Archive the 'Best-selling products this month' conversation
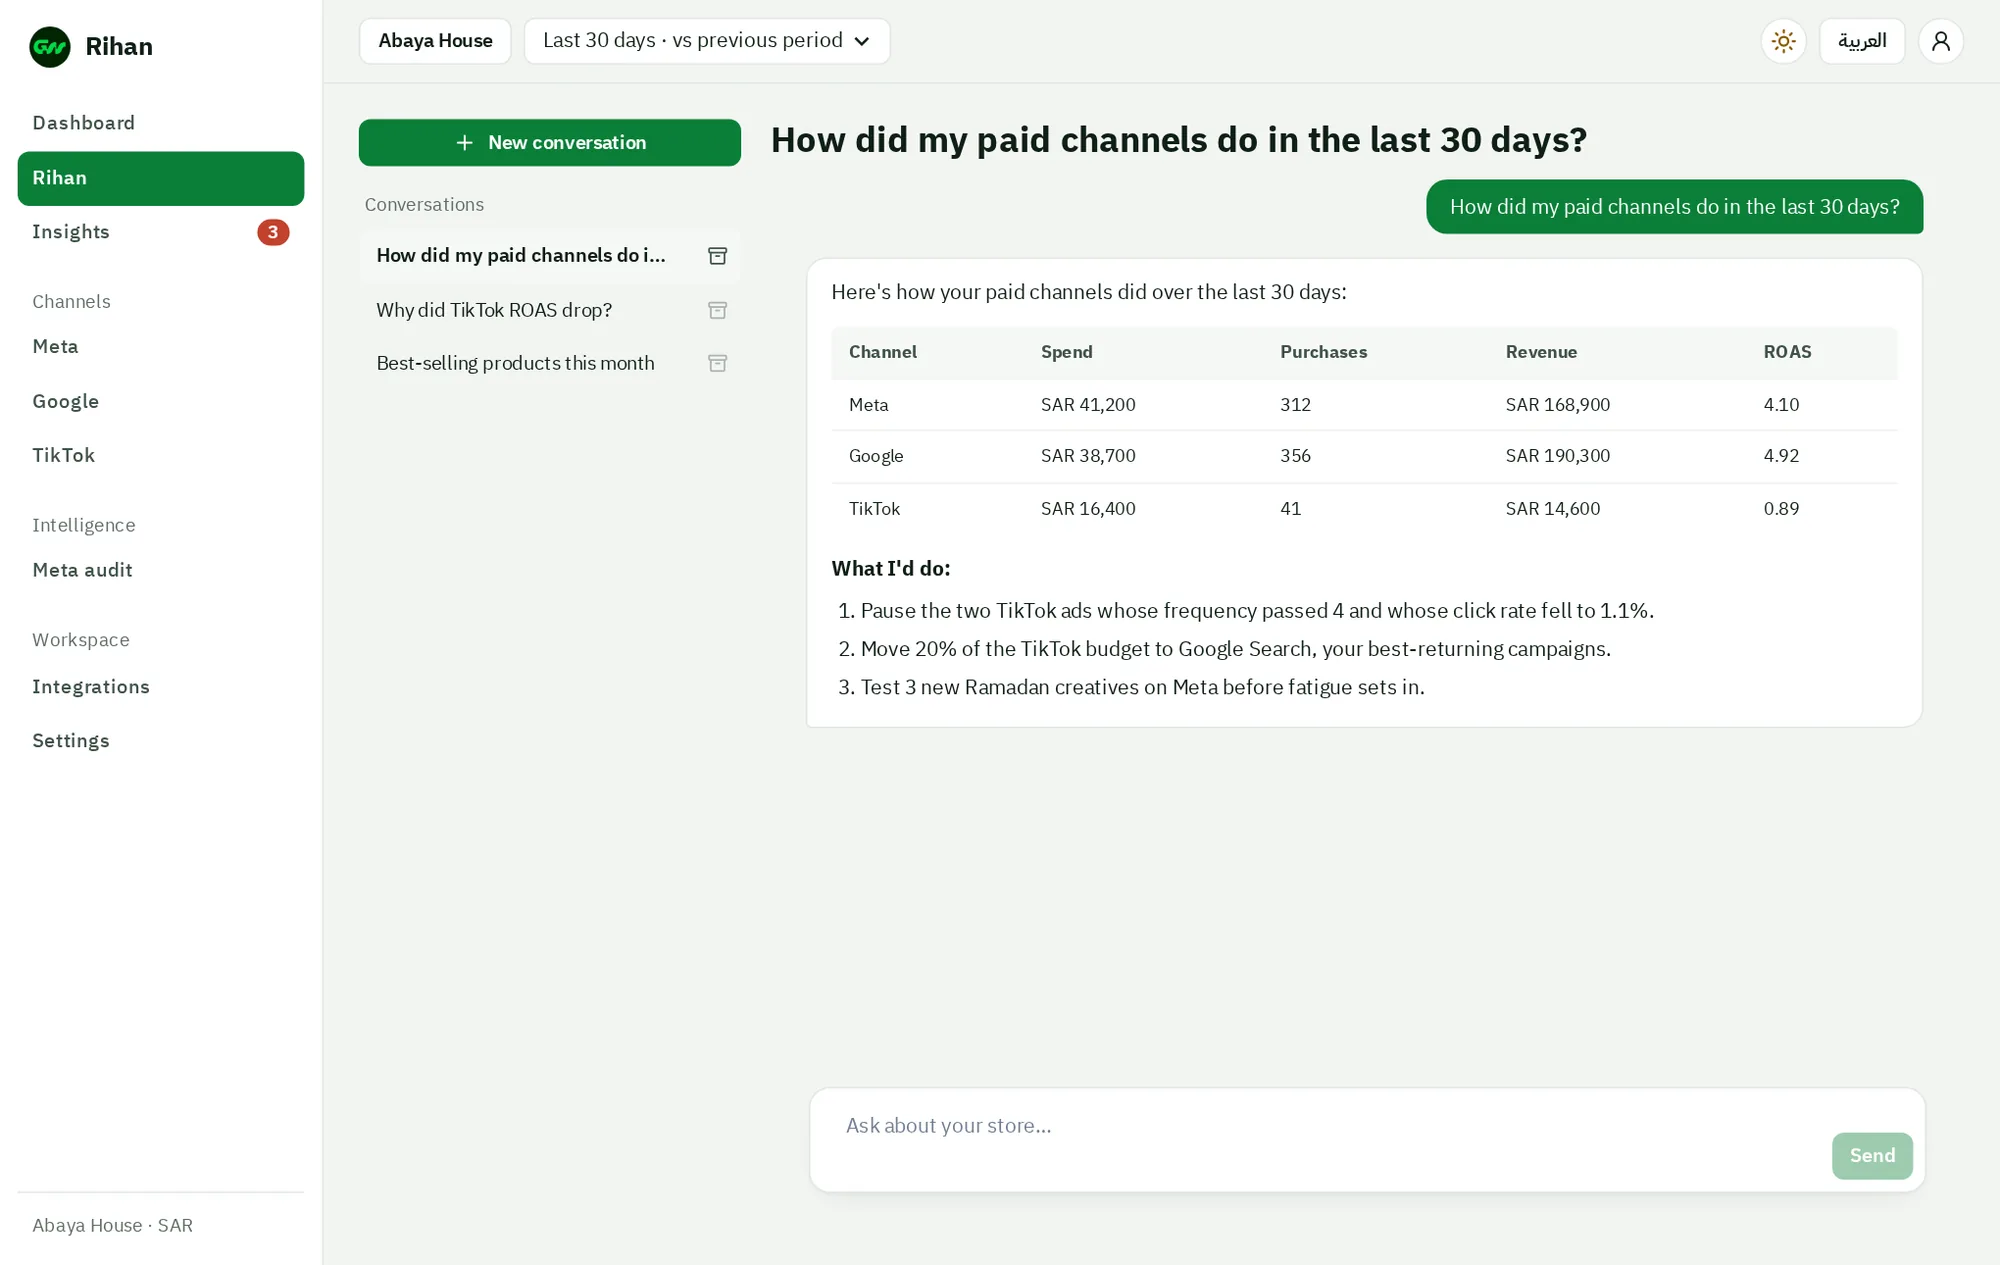 (x=717, y=363)
